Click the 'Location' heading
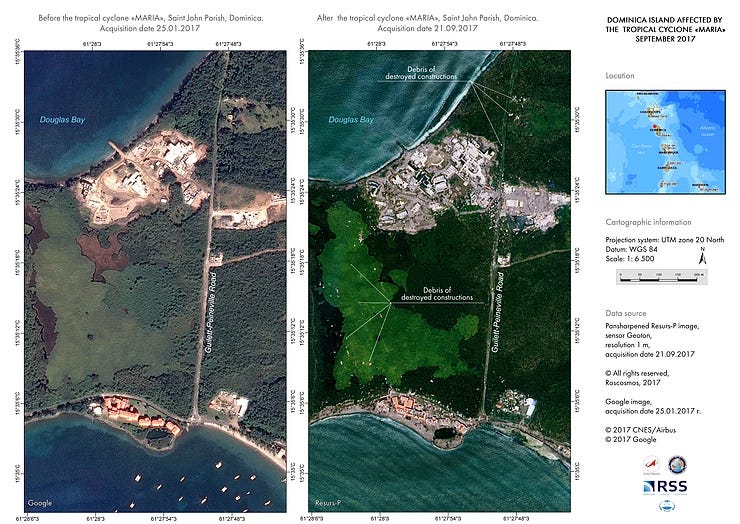 [620, 76]
